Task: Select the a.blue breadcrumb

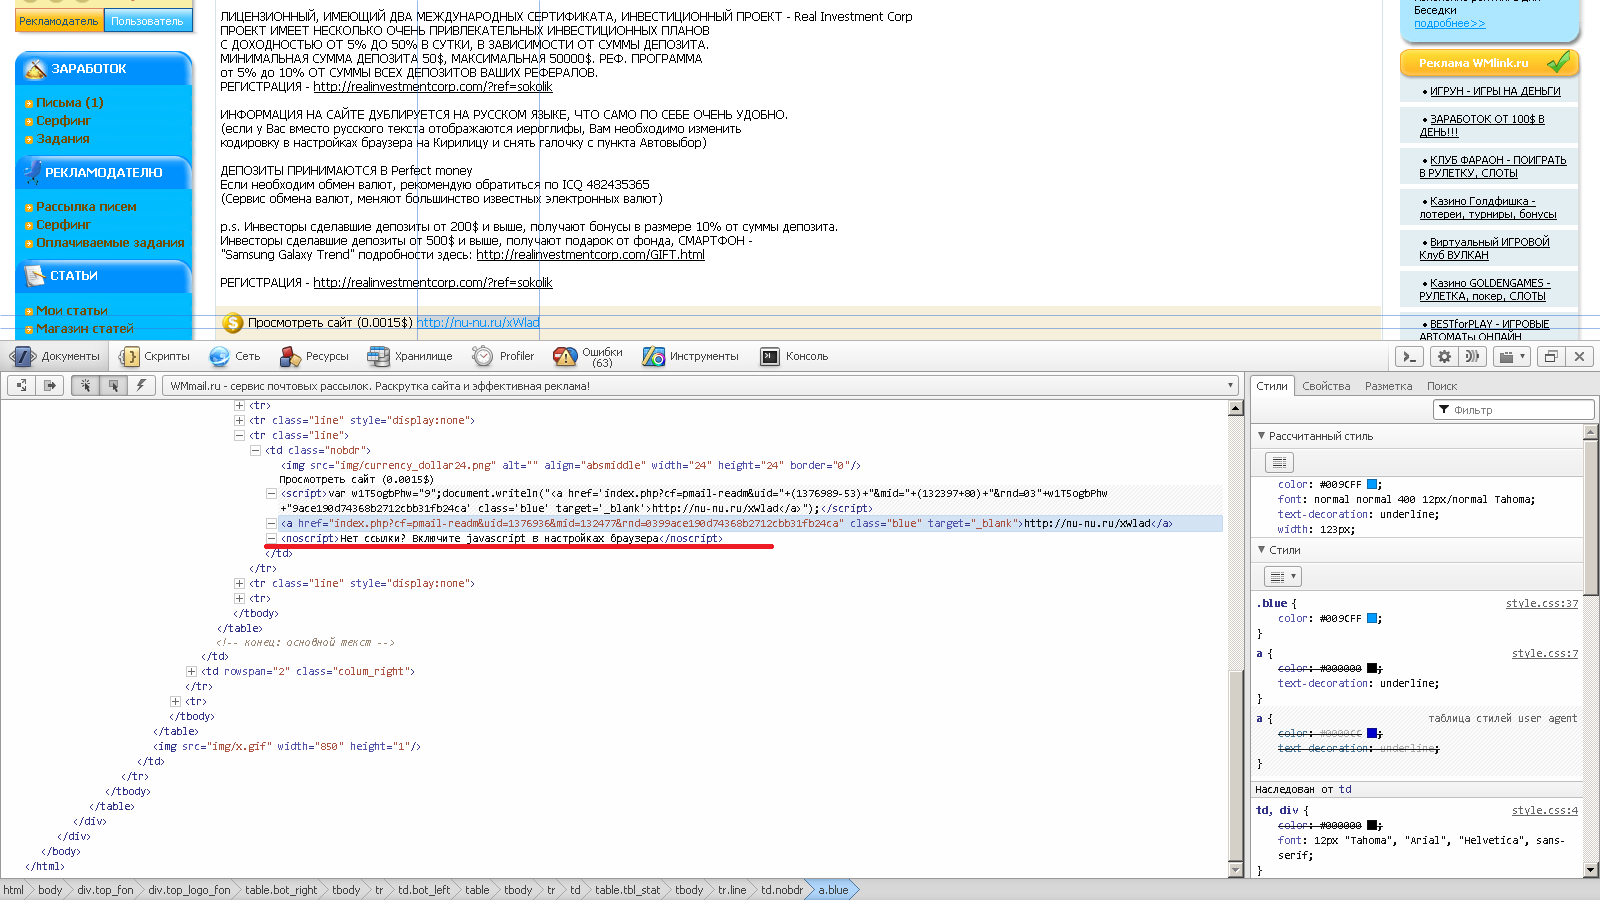Action: [x=832, y=890]
